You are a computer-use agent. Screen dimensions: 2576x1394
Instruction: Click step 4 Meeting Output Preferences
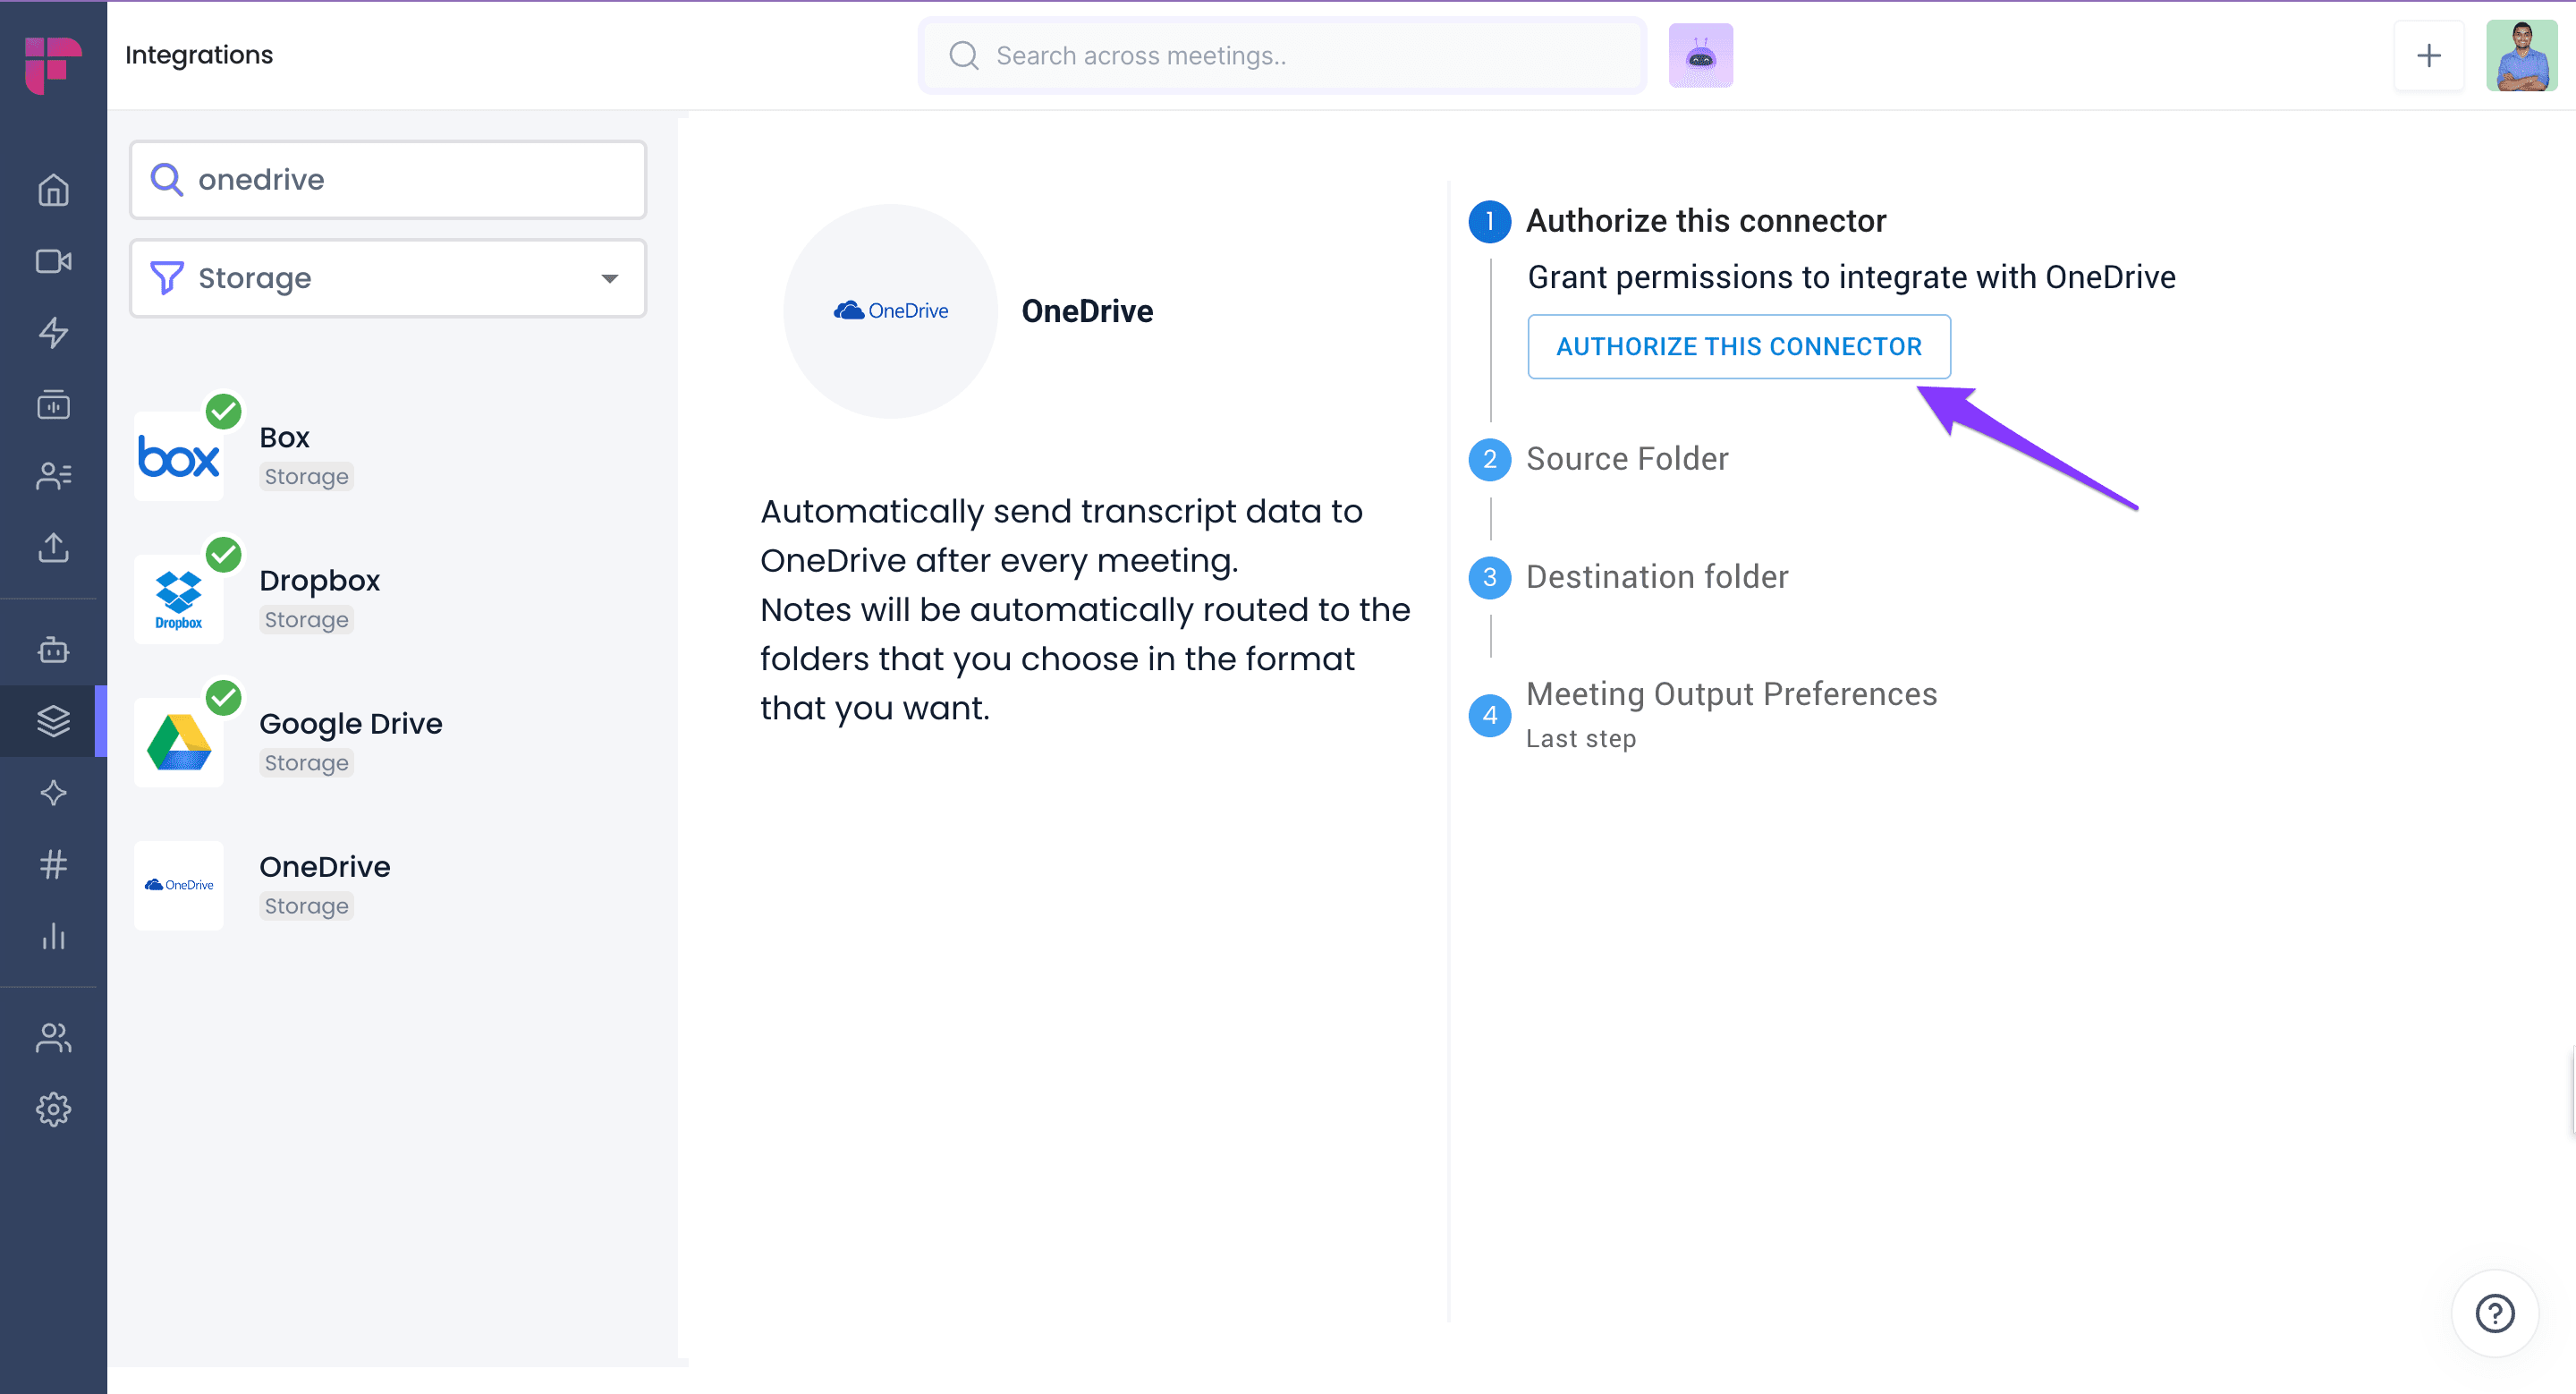(1731, 694)
